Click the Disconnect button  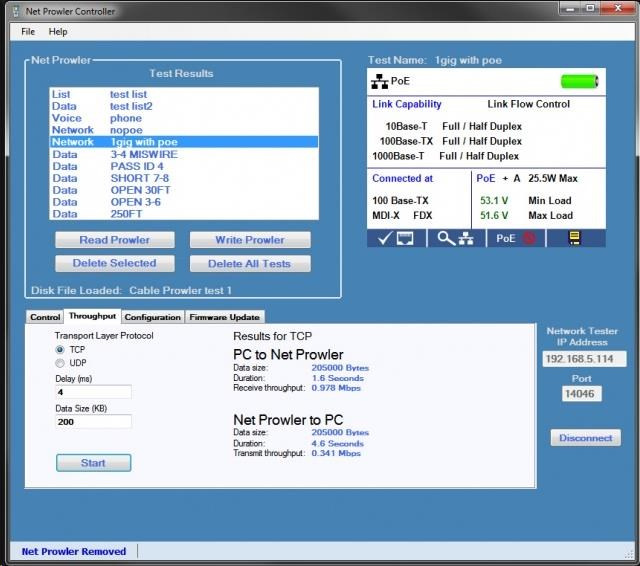pyautogui.click(x=585, y=438)
